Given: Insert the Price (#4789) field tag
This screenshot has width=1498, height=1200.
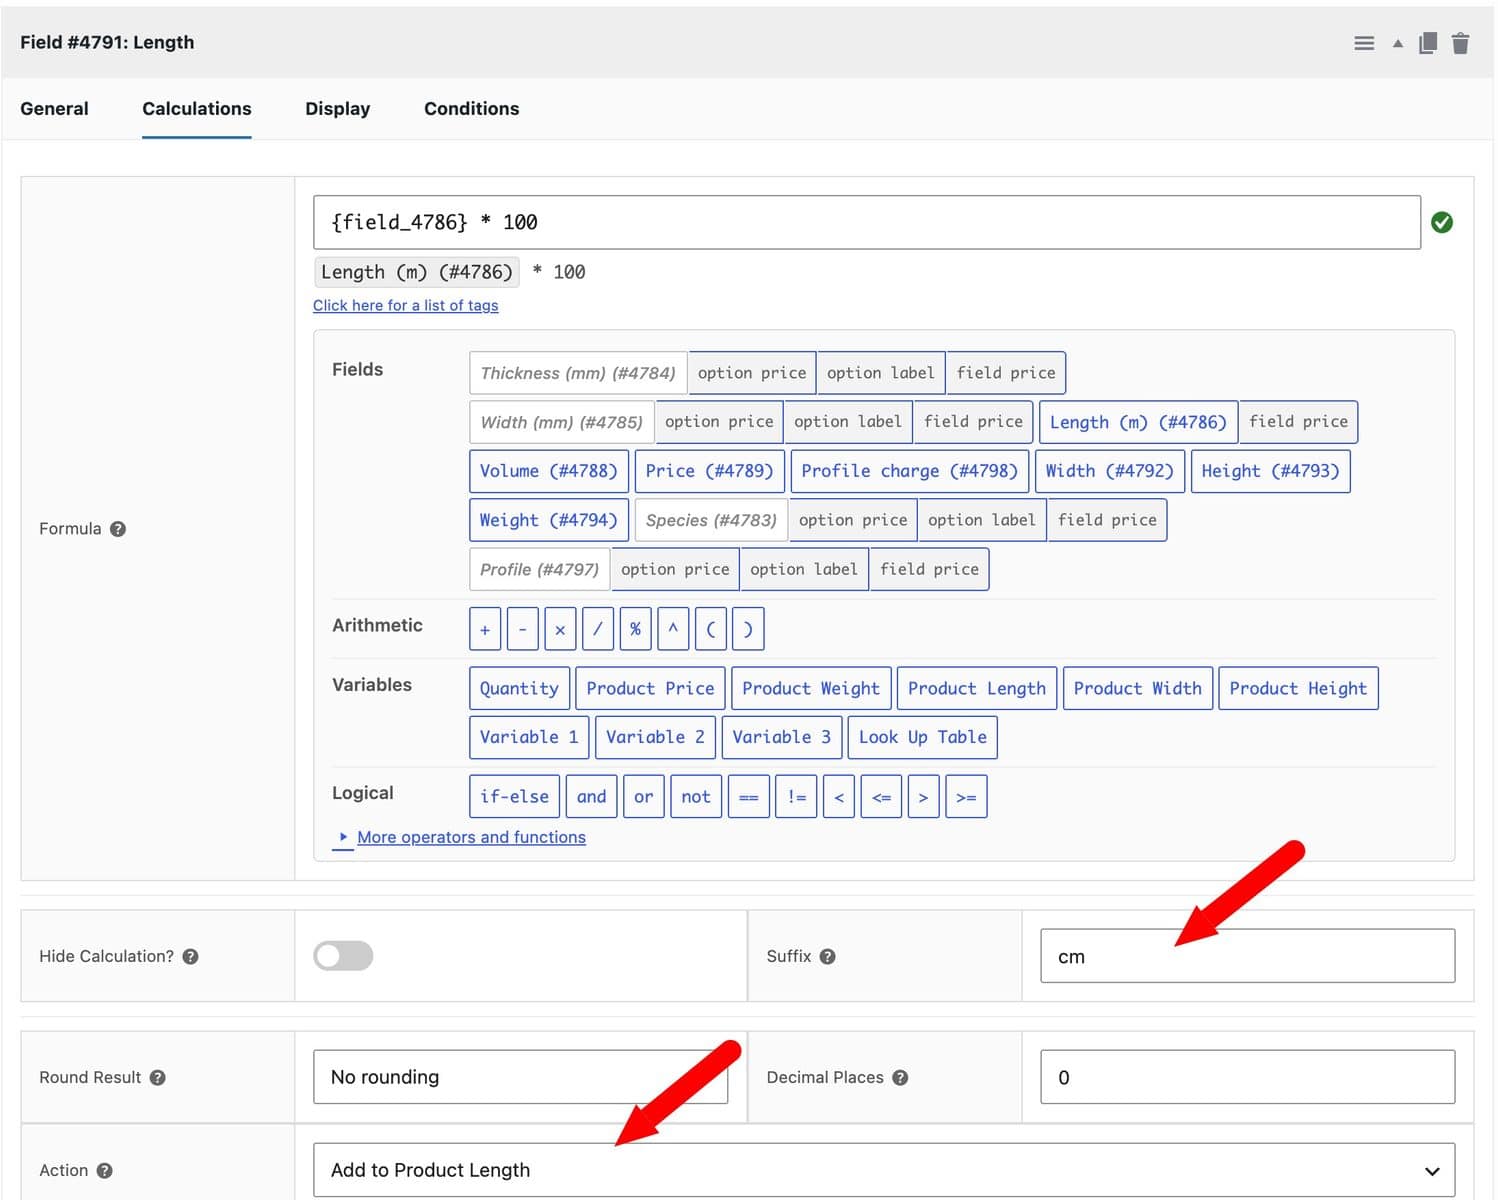Looking at the screenshot, I should pos(709,471).
